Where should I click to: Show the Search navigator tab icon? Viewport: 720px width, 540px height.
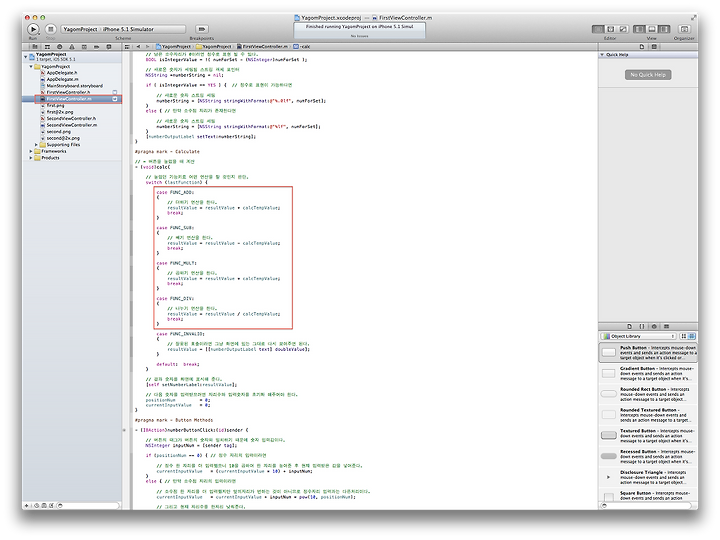59,46
